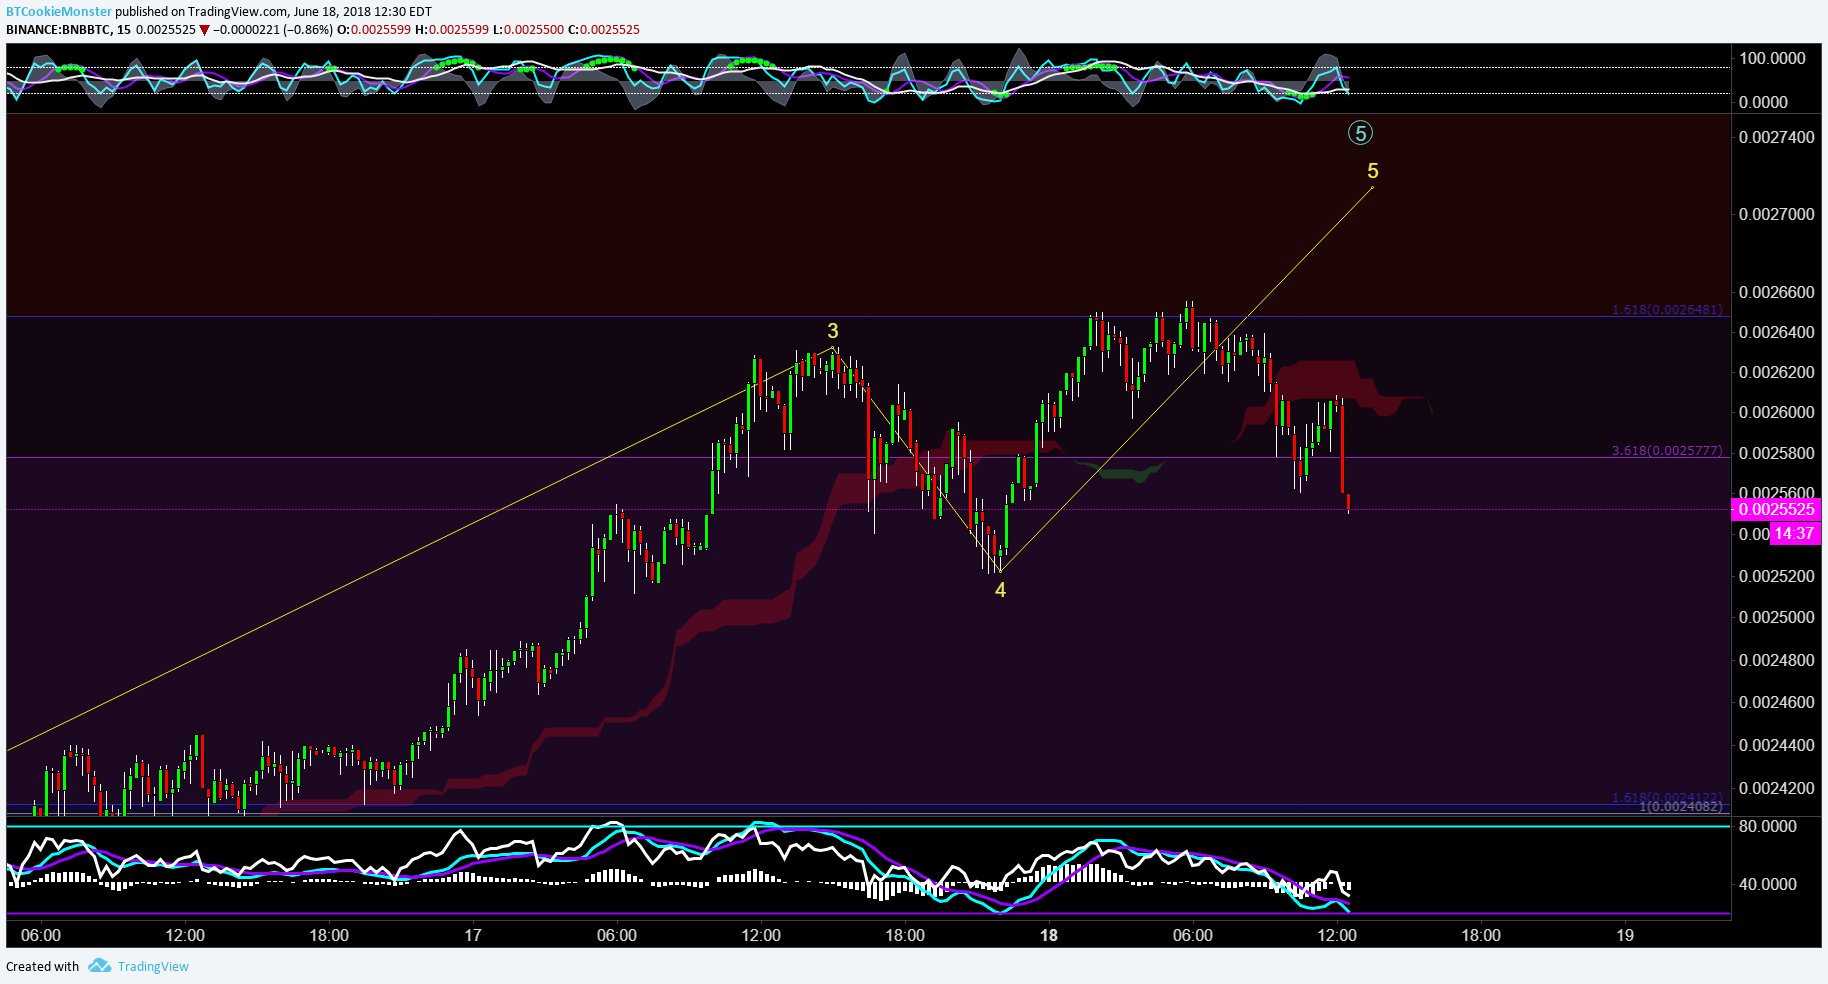Click the 40.0000 lower indicator scale value
This screenshot has width=1828, height=984.
click(1768, 884)
